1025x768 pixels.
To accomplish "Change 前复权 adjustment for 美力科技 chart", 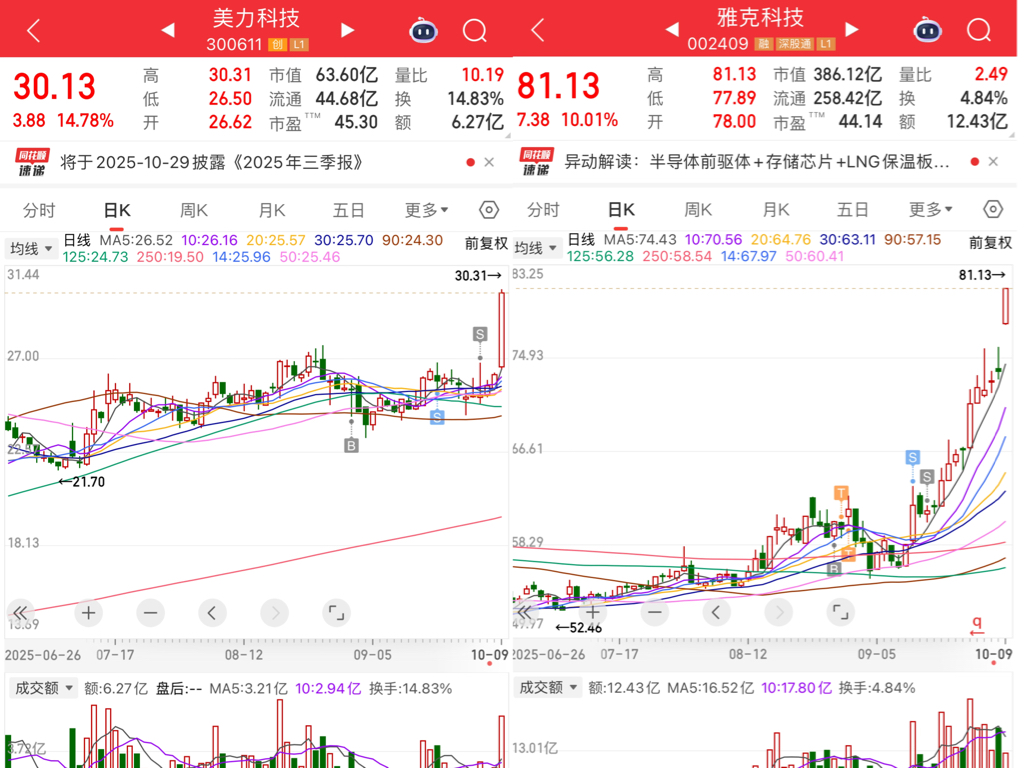I will [486, 244].
